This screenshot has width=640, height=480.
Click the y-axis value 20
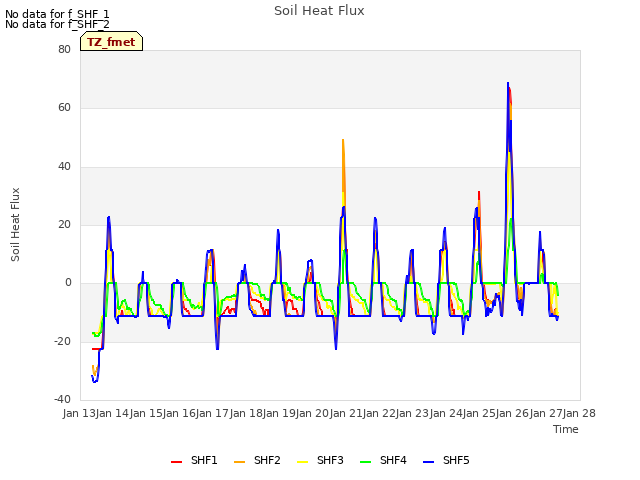click(x=64, y=224)
